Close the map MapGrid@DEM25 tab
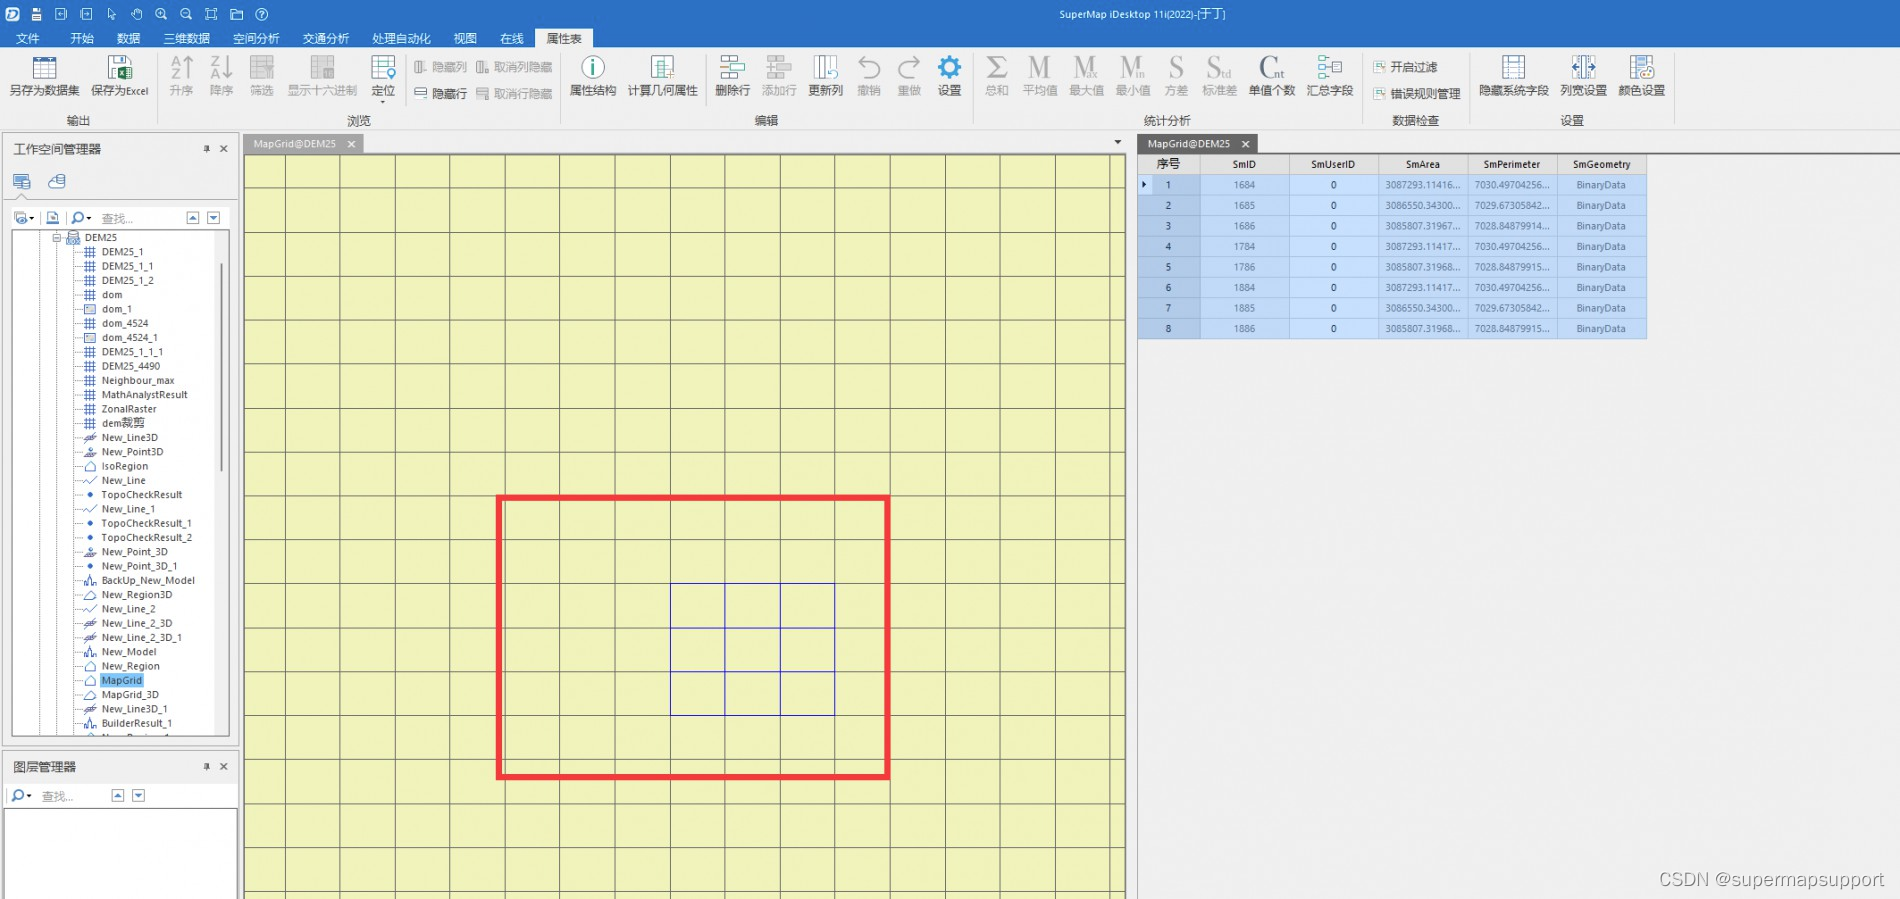 (x=351, y=144)
